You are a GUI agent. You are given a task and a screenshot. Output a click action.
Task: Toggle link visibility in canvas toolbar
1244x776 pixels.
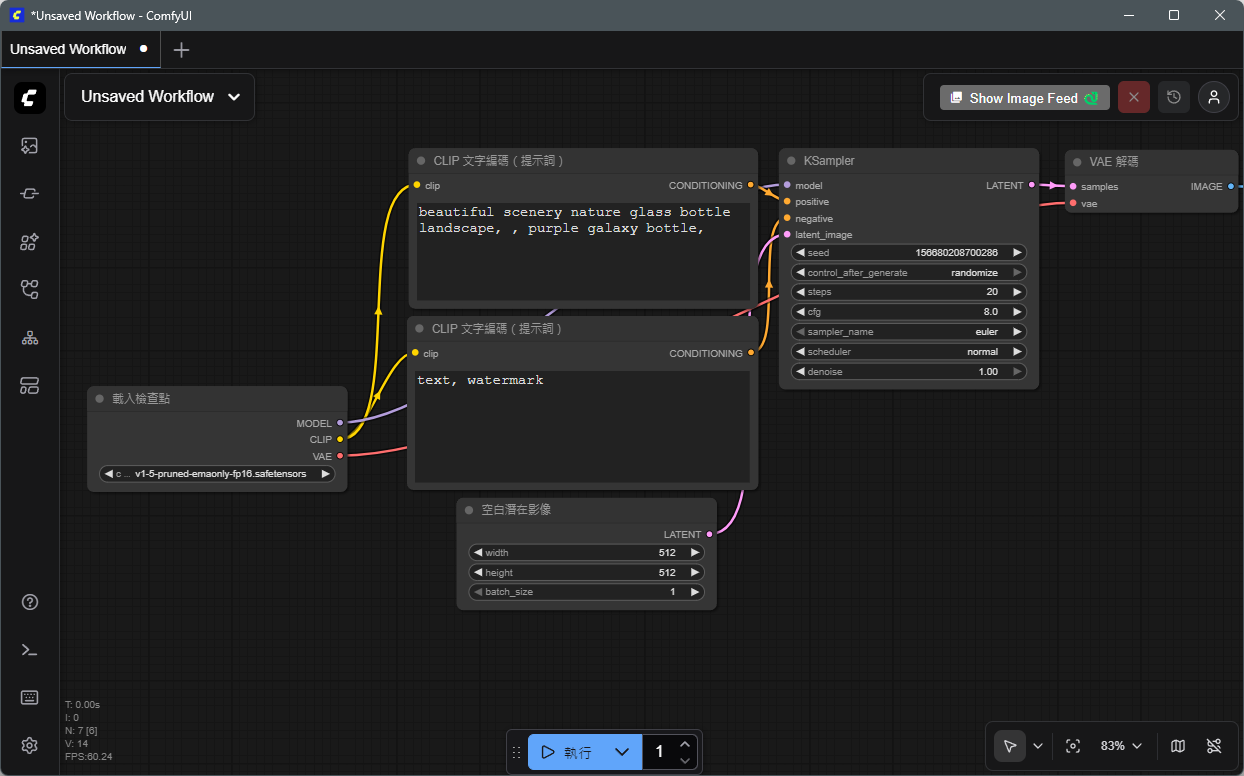(x=1214, y=746)
